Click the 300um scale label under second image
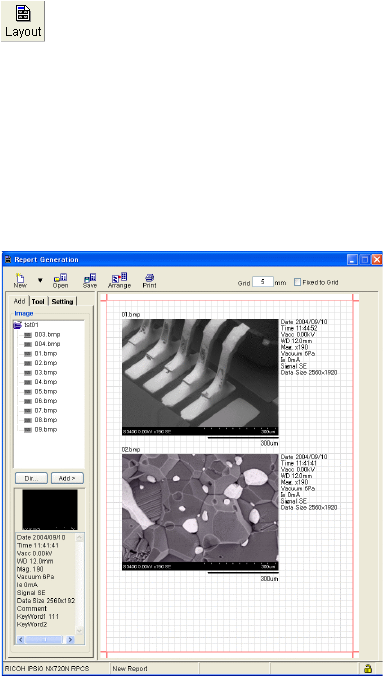This screenshot has height=676, width=383. [270, 579]
